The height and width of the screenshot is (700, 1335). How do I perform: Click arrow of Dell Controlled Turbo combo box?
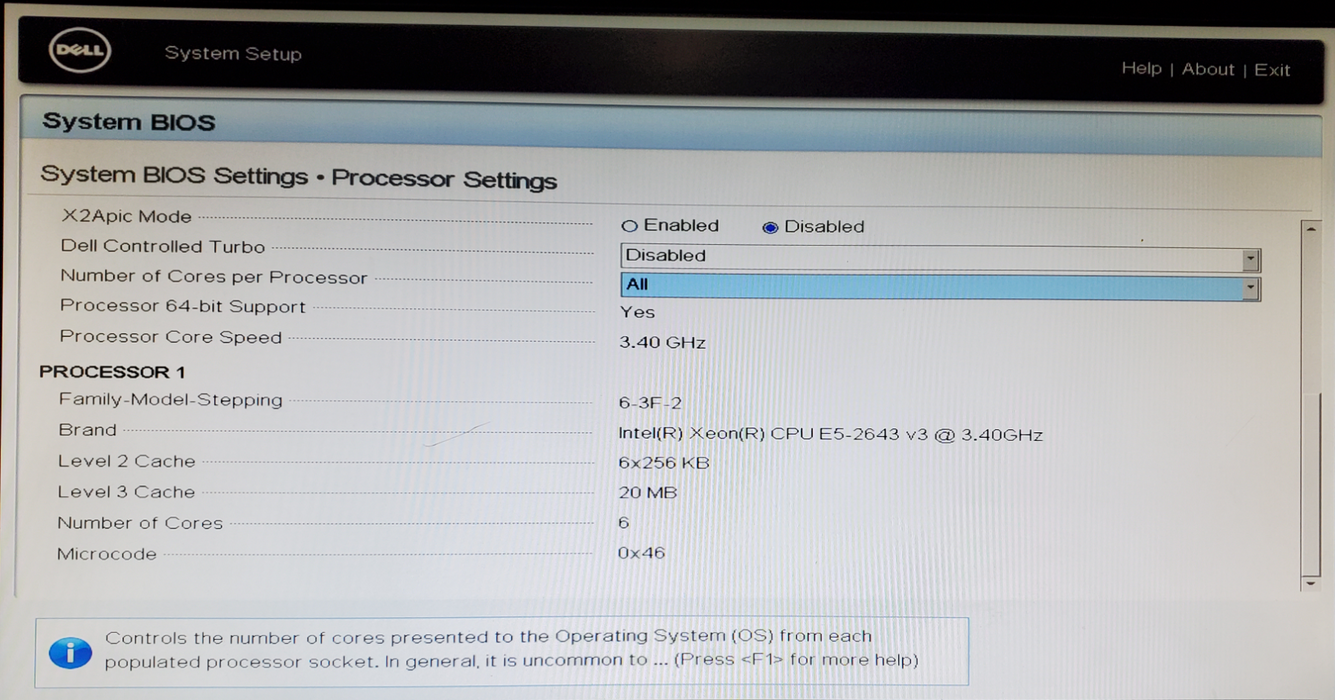[1250, 260]
